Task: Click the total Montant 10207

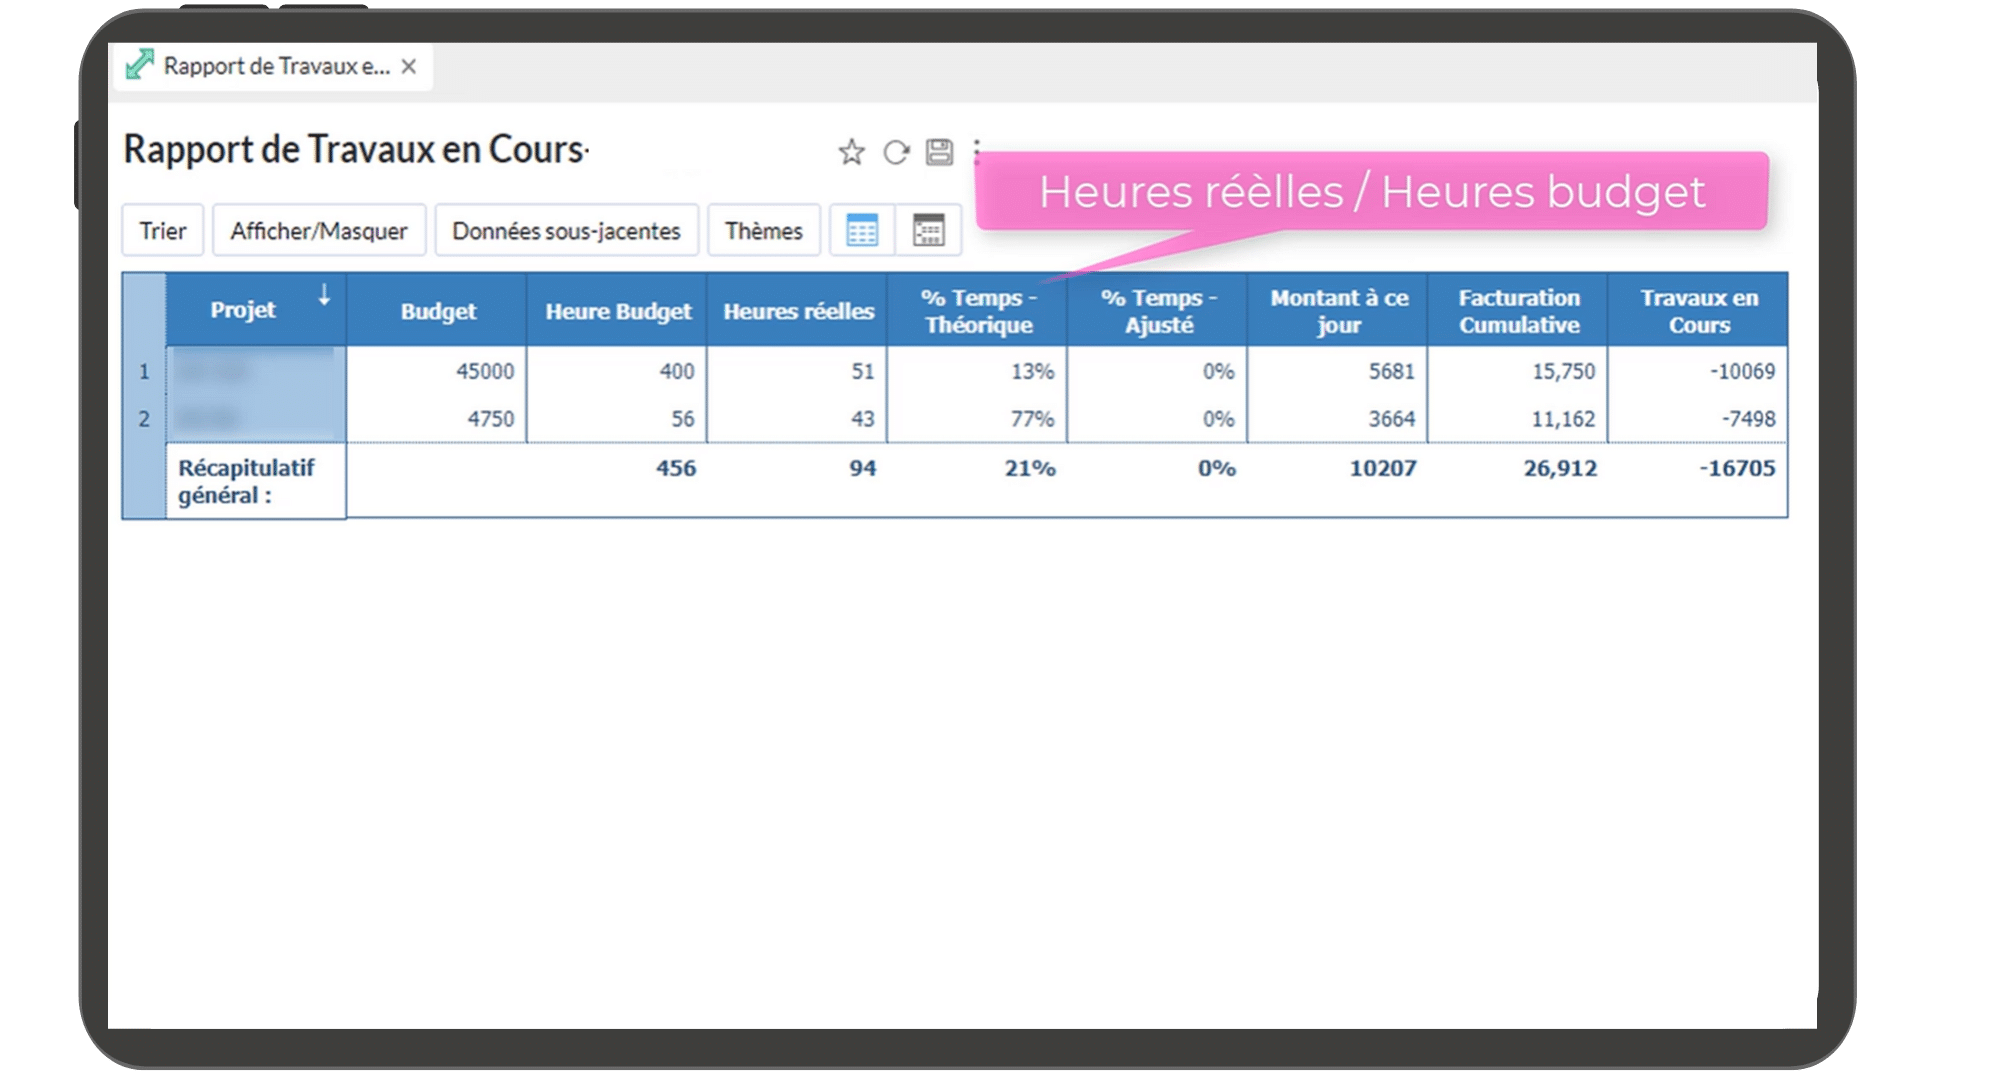Action: click(1383, 468)
